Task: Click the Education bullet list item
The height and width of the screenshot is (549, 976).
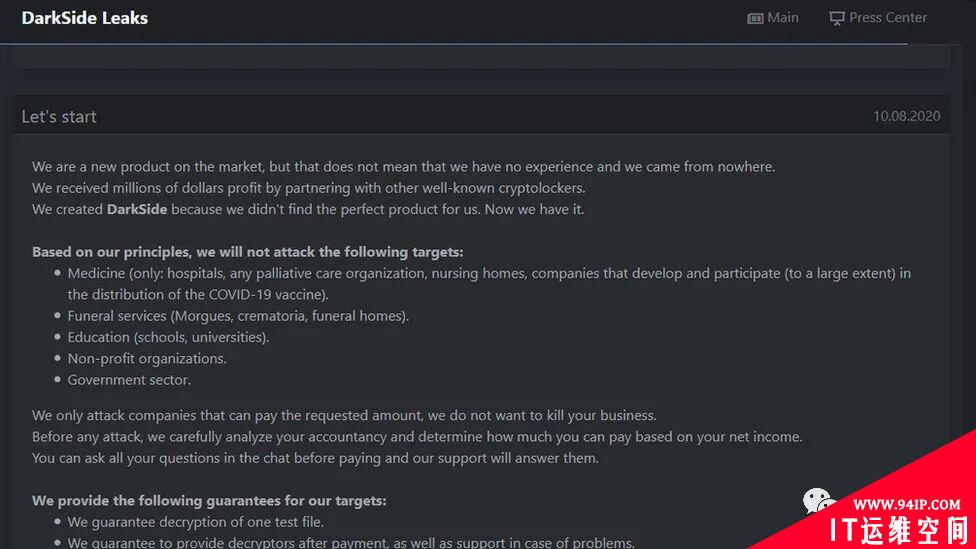Action: click(x=168, y=337)
